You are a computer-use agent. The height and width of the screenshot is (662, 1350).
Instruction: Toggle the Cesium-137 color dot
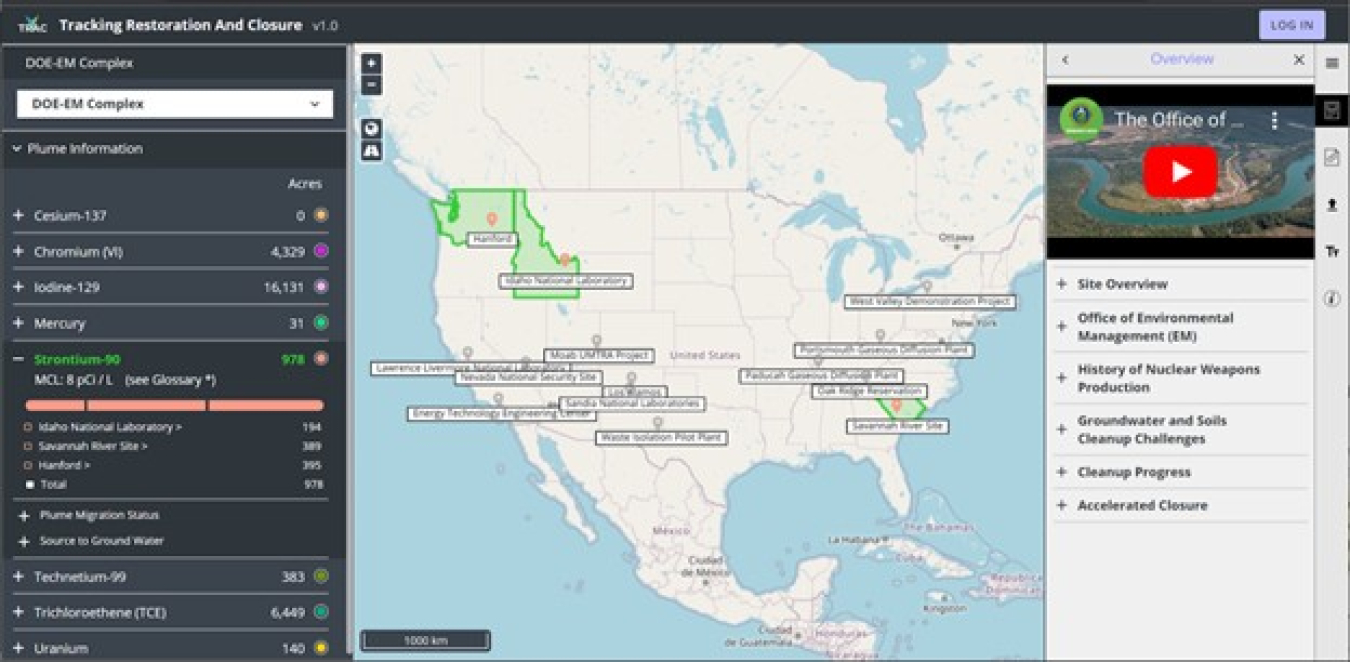[x=321, y=215]
